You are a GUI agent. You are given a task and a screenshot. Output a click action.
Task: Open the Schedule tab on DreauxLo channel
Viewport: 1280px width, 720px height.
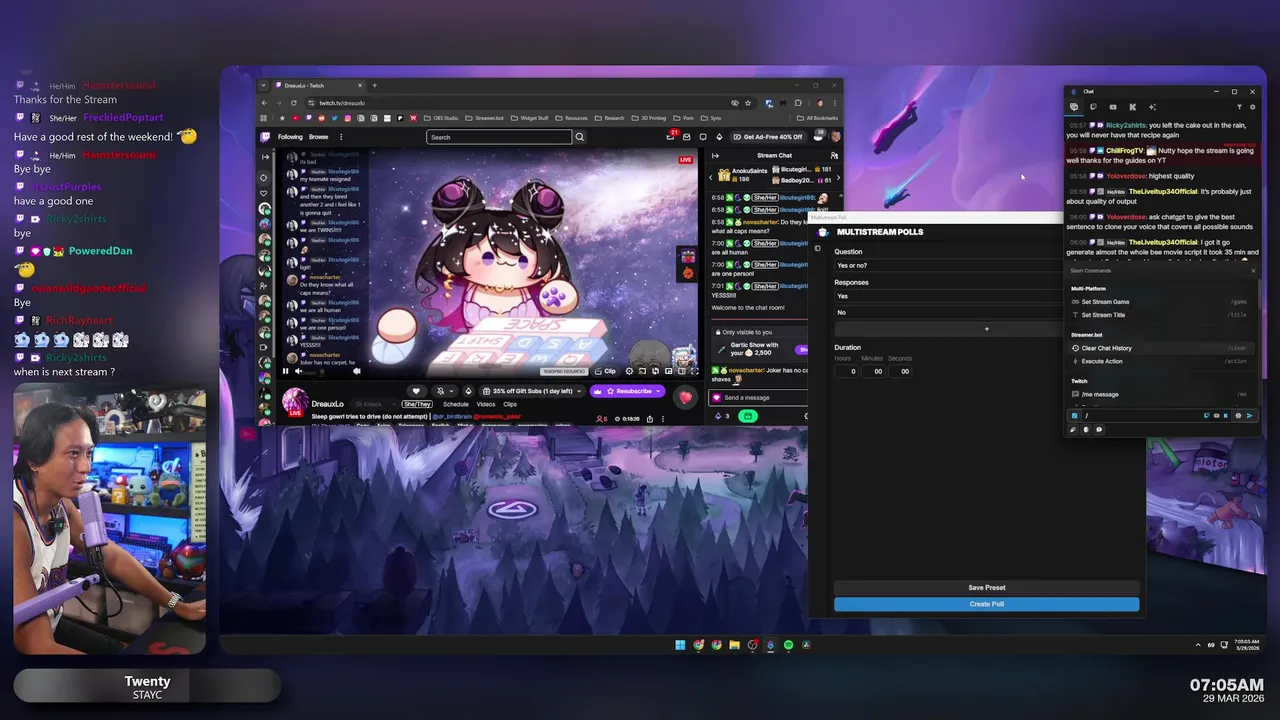(456, 404)
